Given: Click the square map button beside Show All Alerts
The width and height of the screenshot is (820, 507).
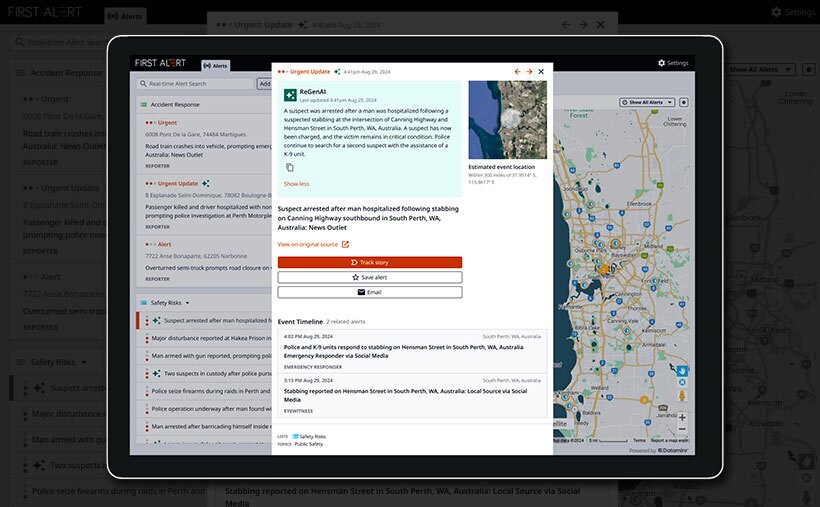Looking at the screenshot, I should click(x=684, y=103).
